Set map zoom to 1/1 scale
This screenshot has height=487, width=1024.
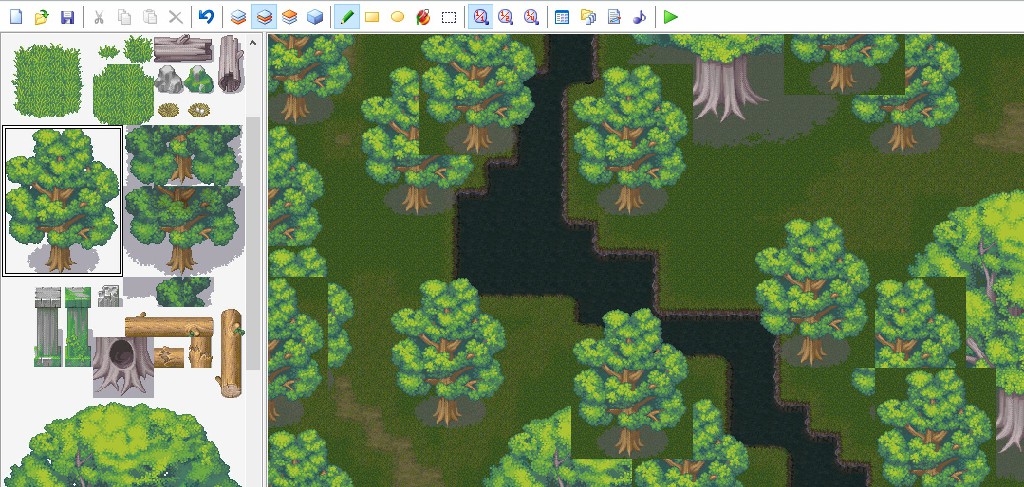point(480,17)
